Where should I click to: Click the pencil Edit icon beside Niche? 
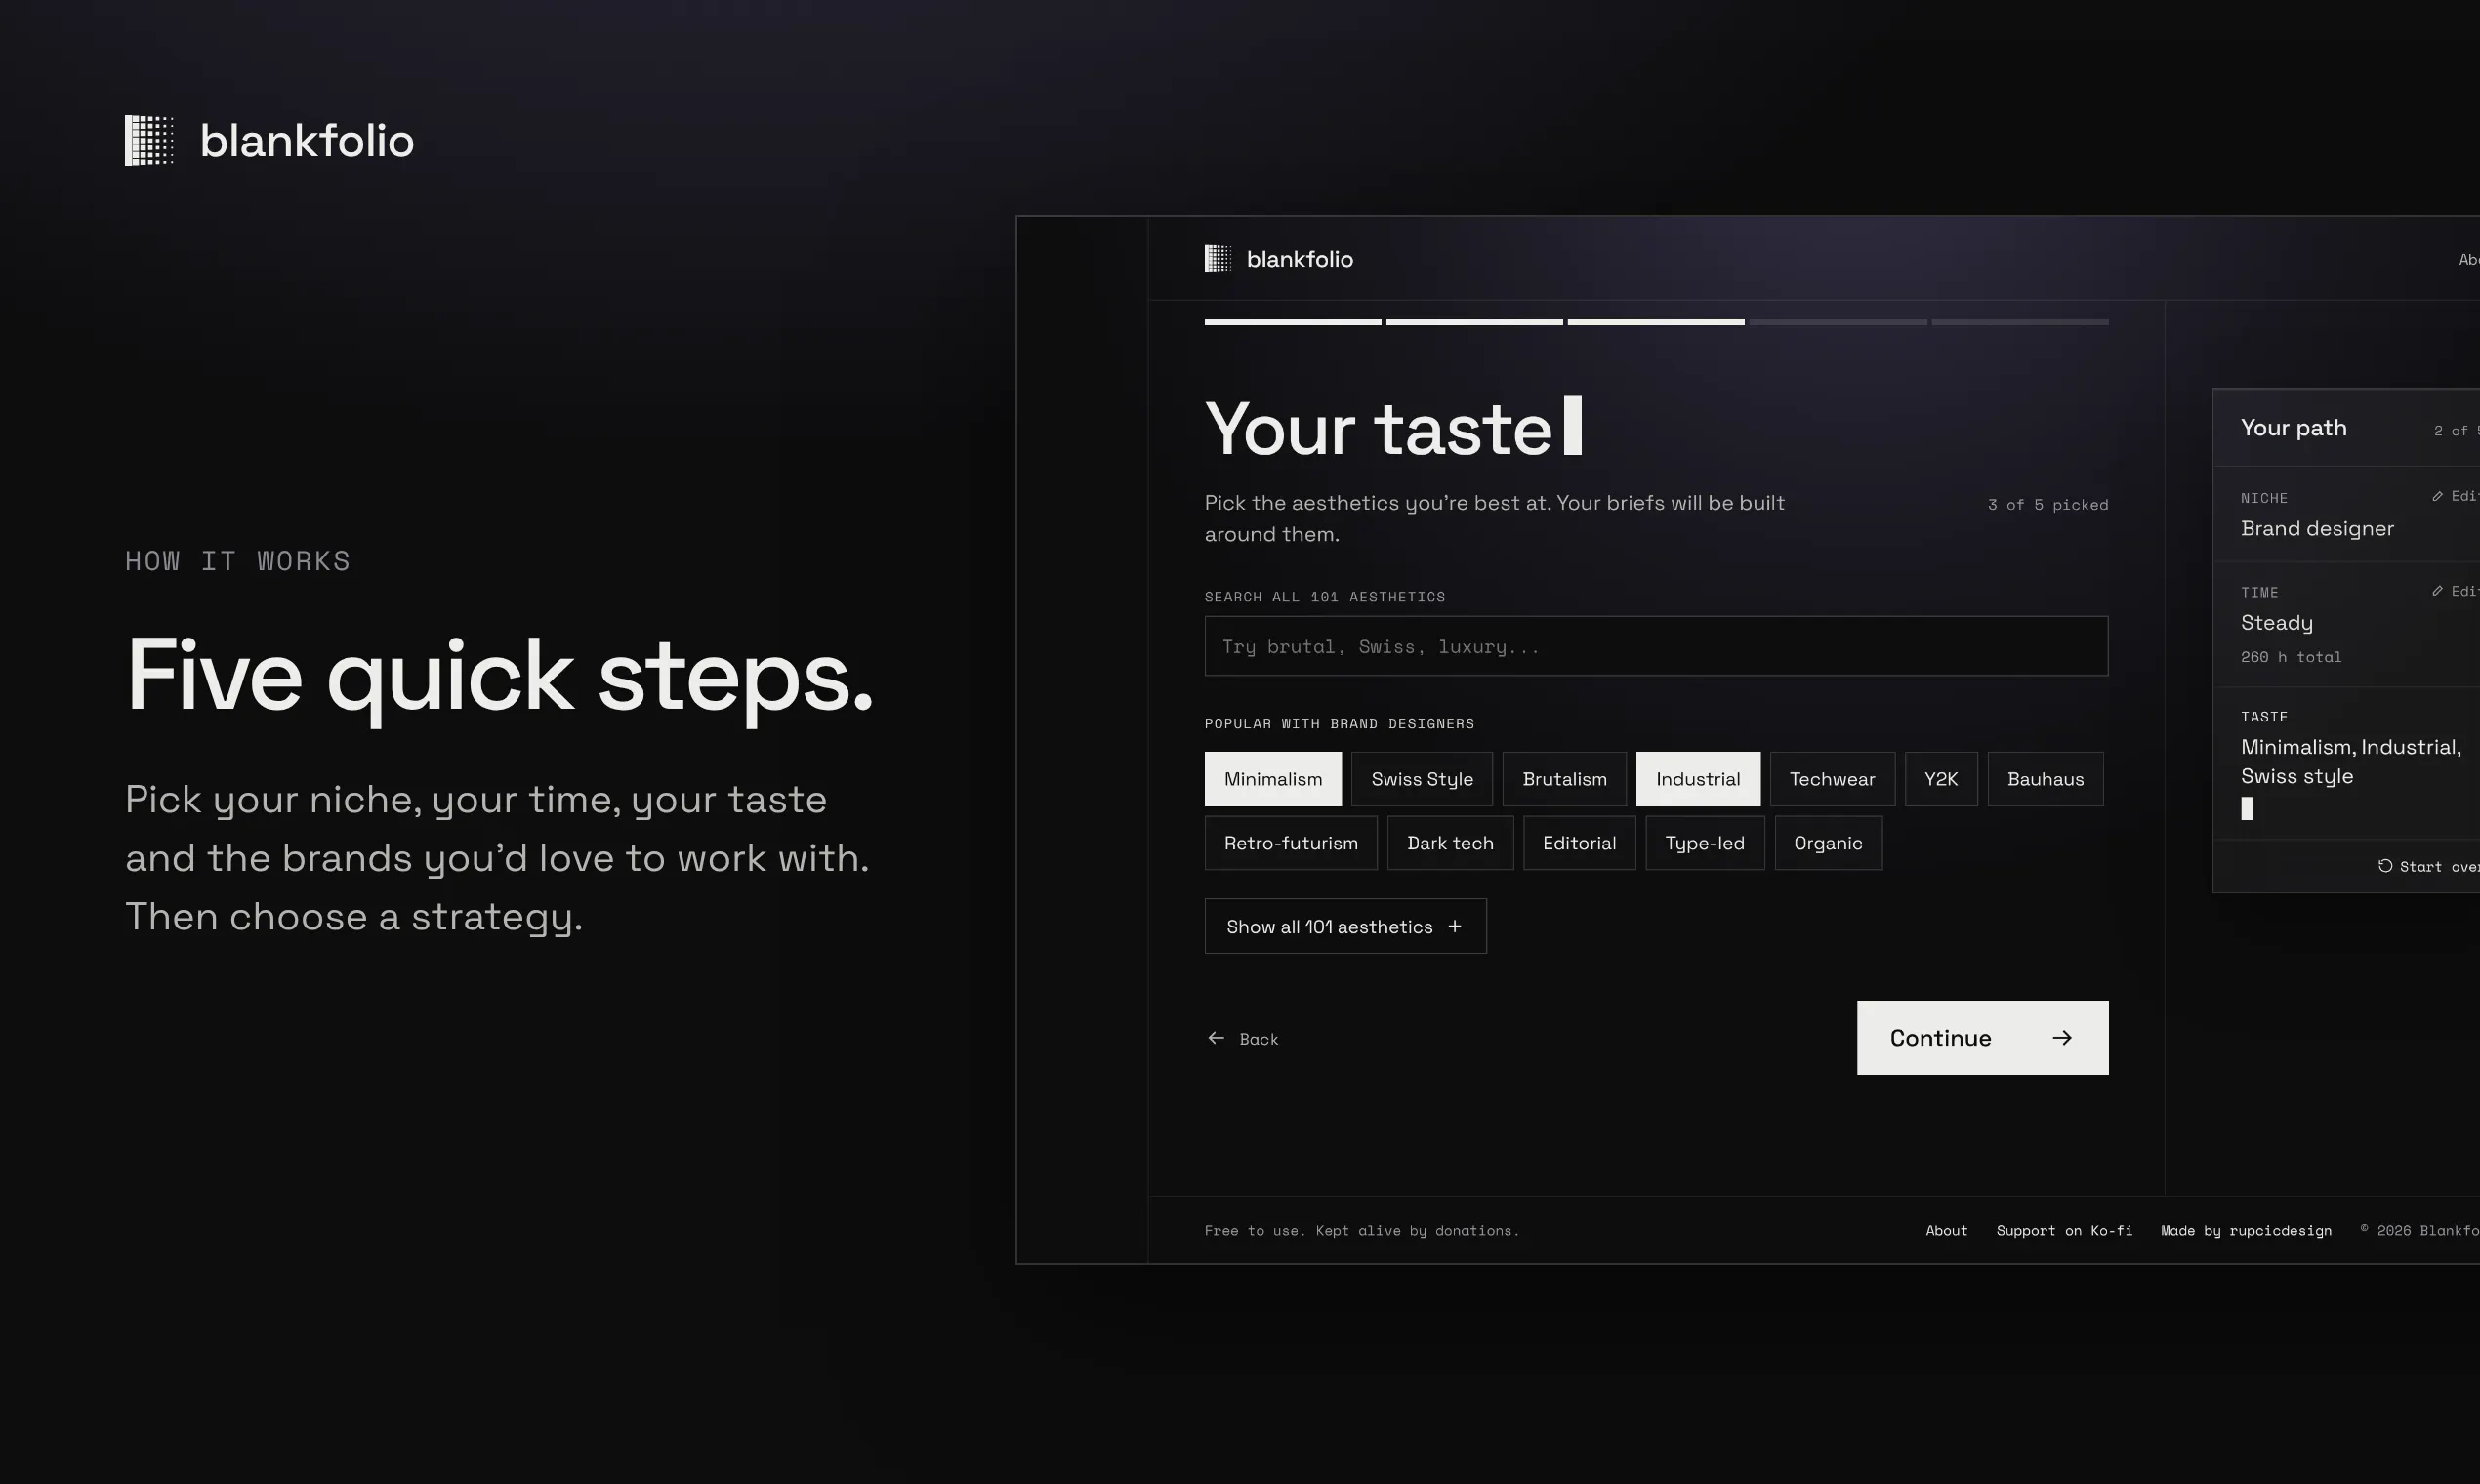click(2438, 496)
